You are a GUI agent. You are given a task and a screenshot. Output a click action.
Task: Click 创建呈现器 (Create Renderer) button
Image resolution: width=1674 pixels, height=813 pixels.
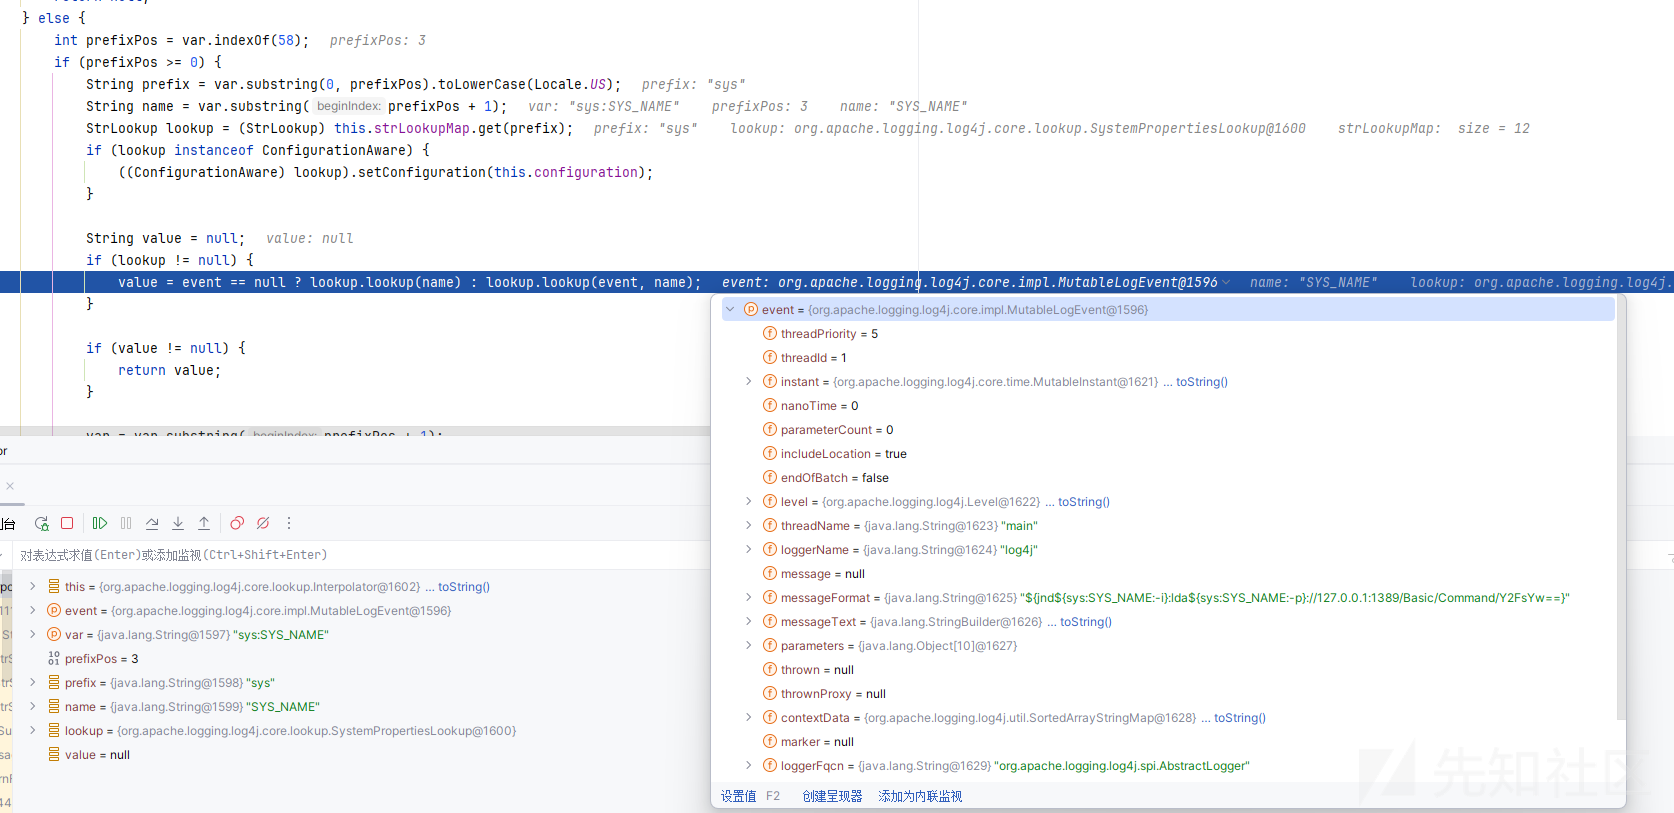[832, 796]
